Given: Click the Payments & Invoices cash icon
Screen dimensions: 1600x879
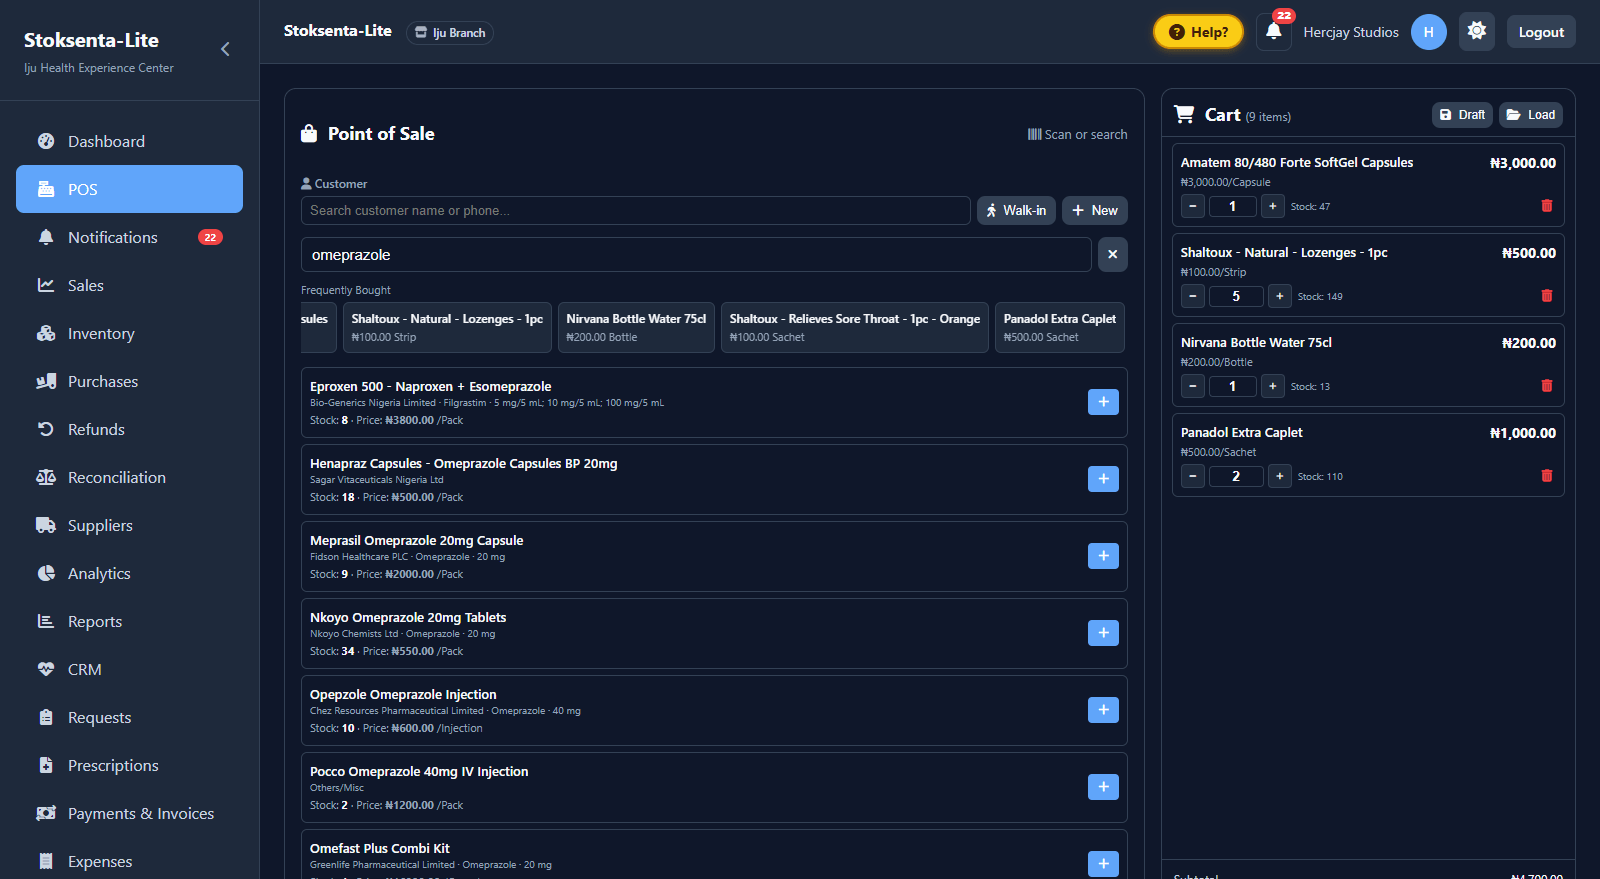Looking at the screenshot, I should click(46, 813).
